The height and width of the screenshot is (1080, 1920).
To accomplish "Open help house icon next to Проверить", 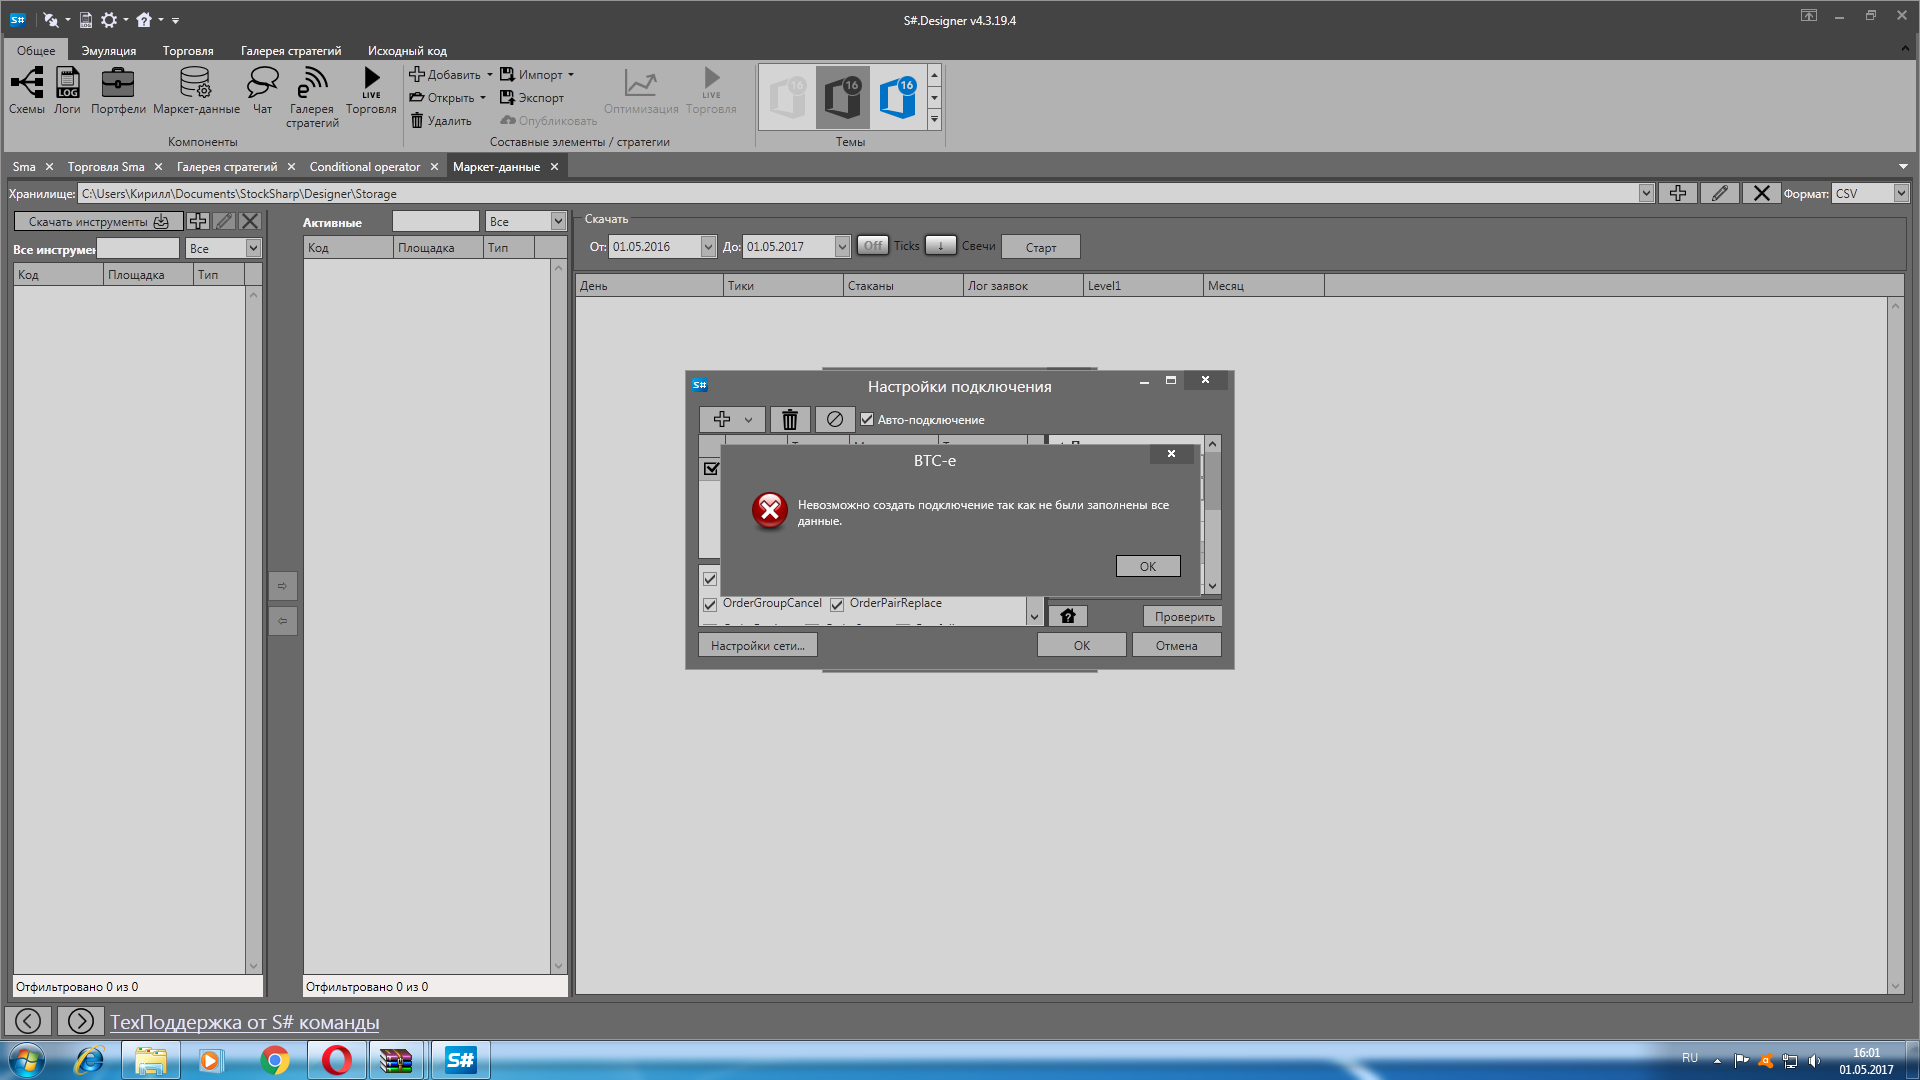I will tap(1068, 617).
